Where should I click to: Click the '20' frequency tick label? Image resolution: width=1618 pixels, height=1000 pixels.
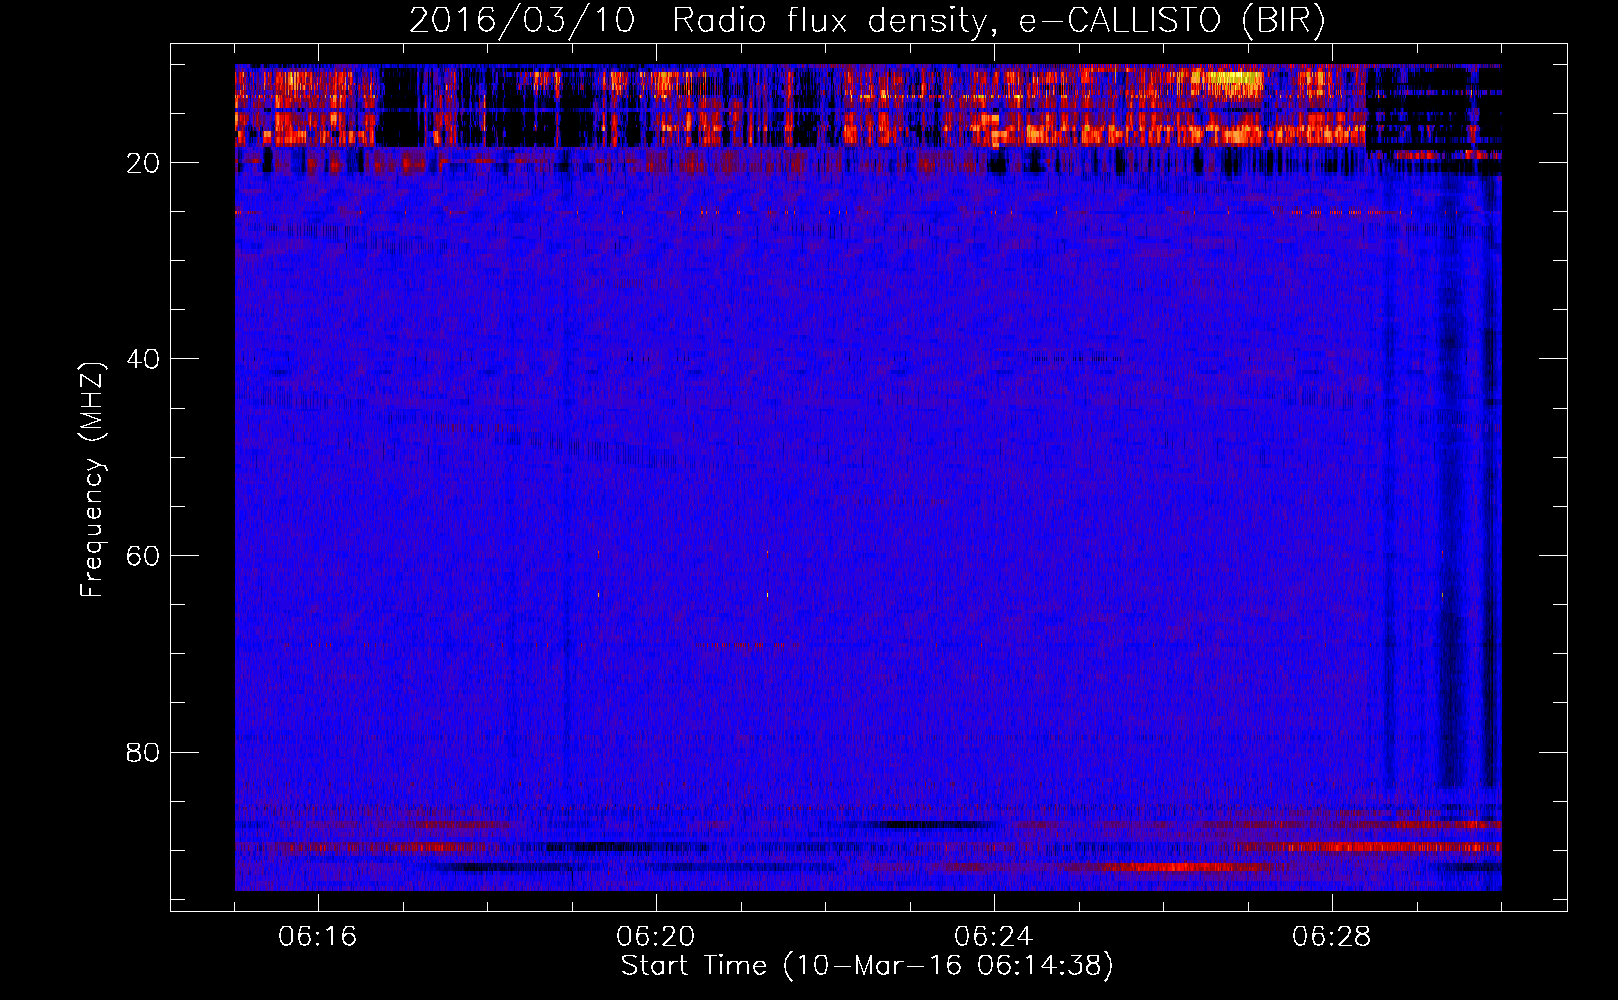point(144,163)
